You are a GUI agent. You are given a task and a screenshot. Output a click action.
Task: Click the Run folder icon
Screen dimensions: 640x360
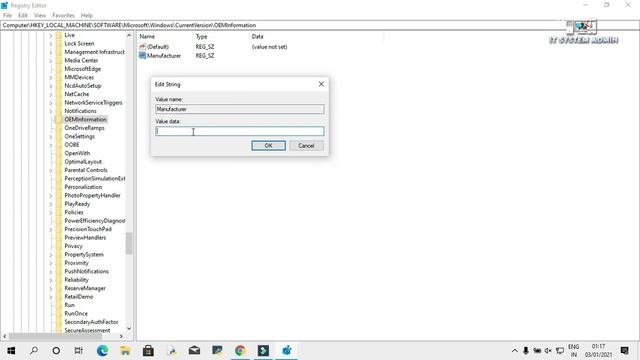(59, 305)
